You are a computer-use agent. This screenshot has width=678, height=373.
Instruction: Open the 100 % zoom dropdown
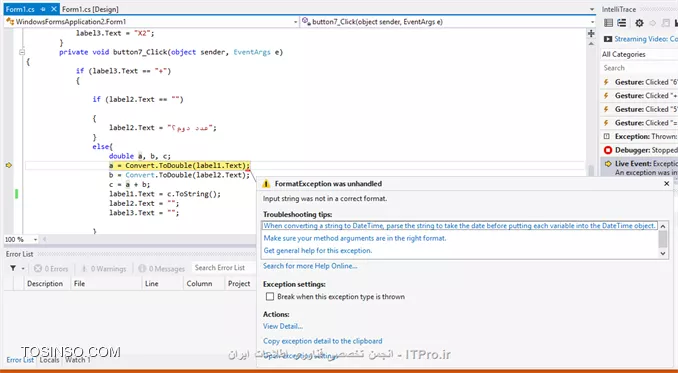pyautogui.click(x=35, y=239)
